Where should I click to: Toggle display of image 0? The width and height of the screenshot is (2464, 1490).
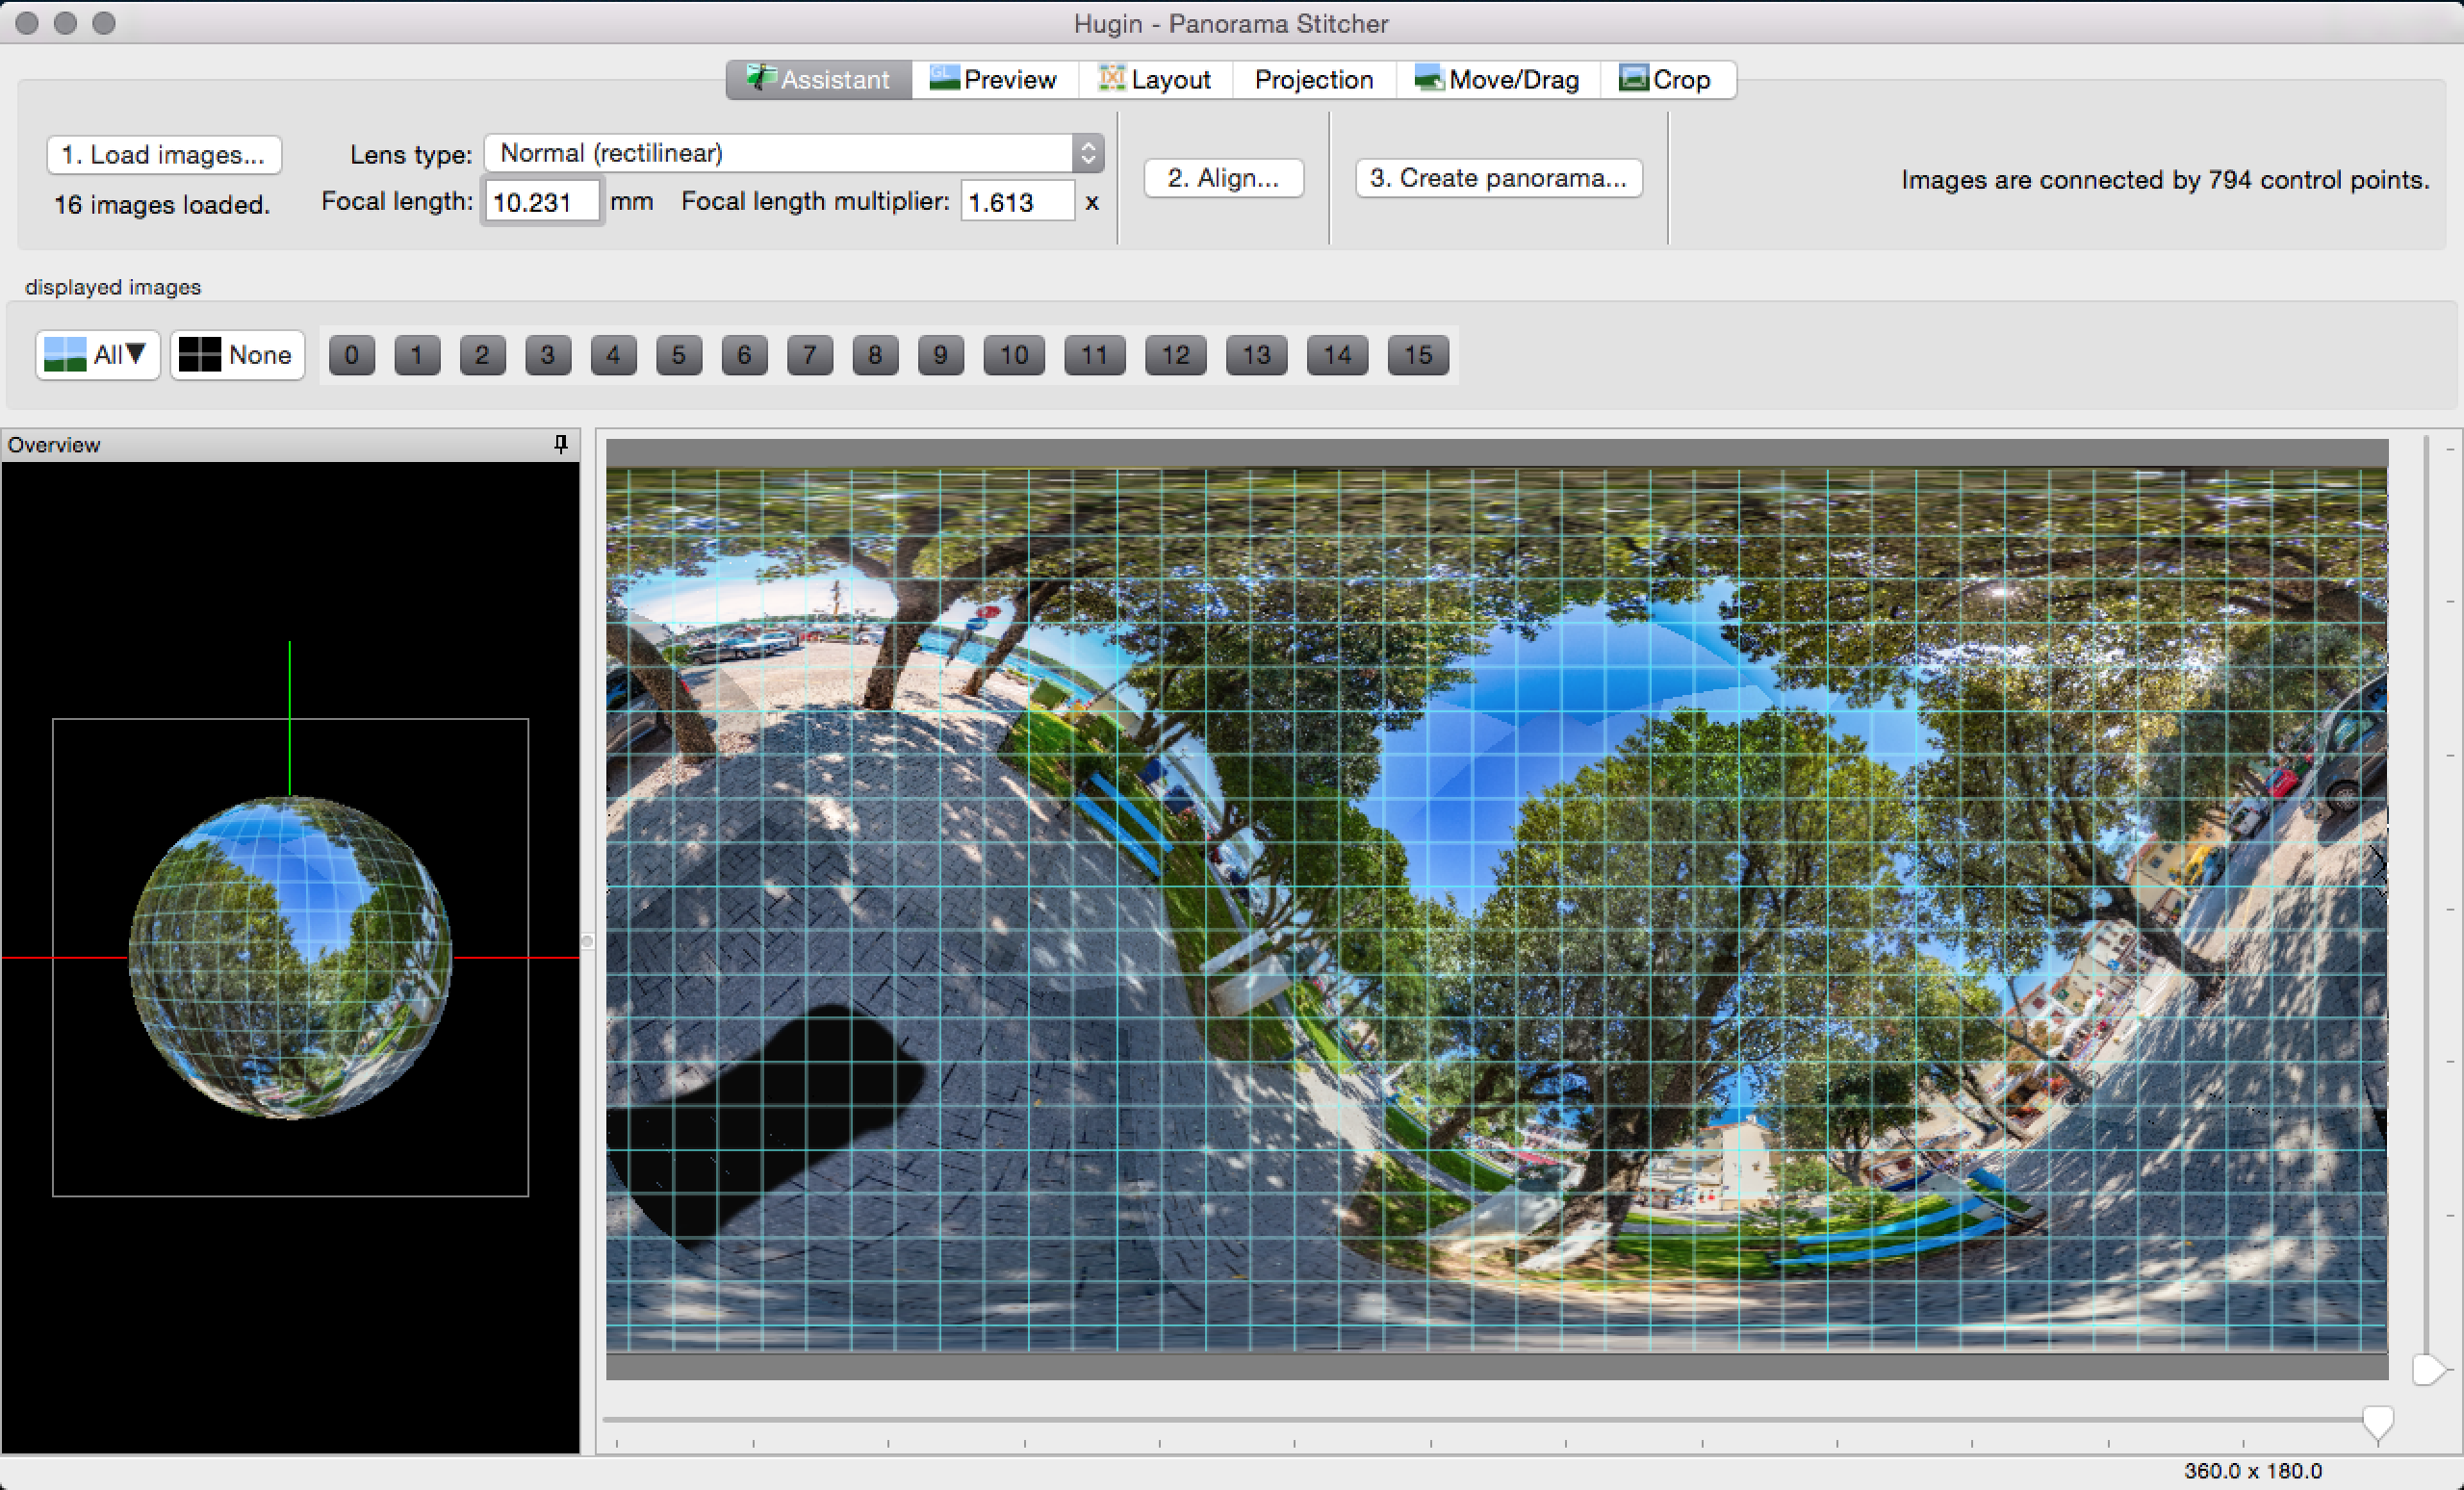[351, 355]
